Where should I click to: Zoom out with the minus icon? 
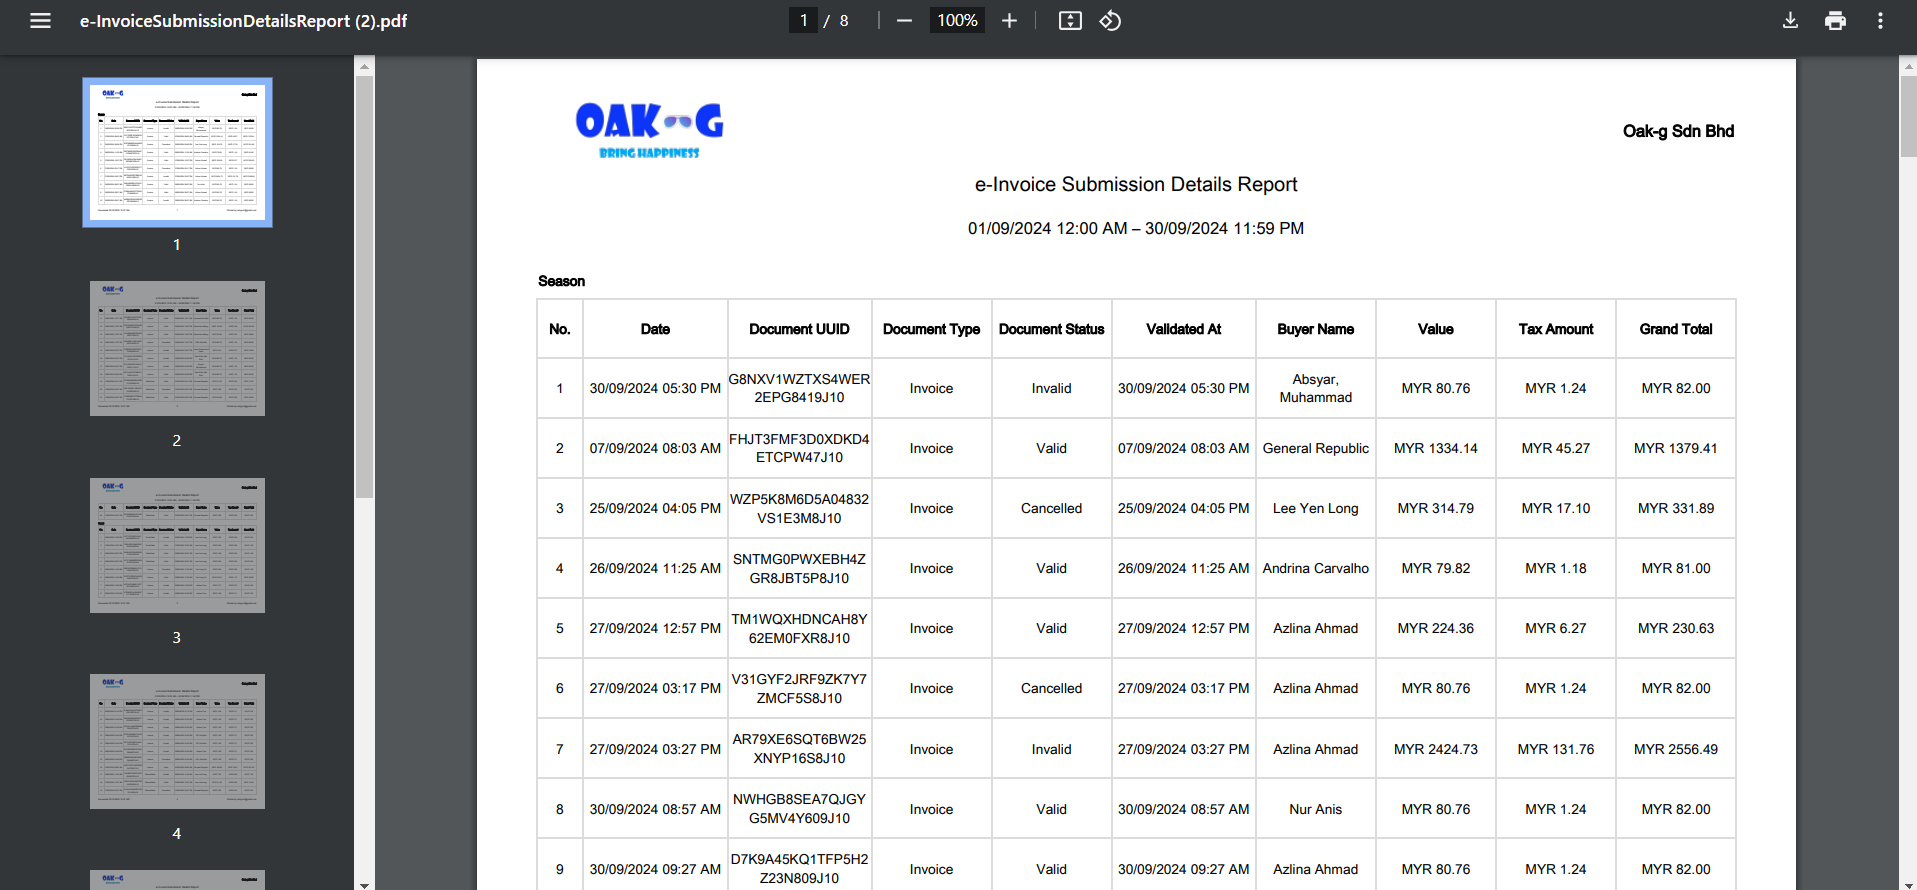[904, 20]
